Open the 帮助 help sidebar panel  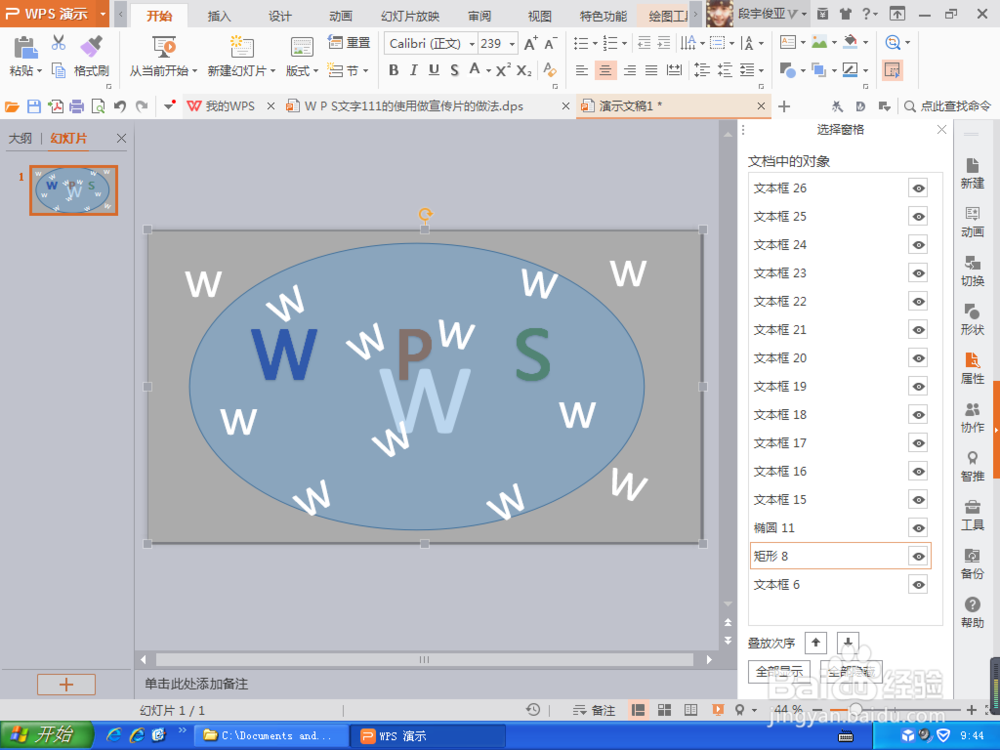[972, 612]
